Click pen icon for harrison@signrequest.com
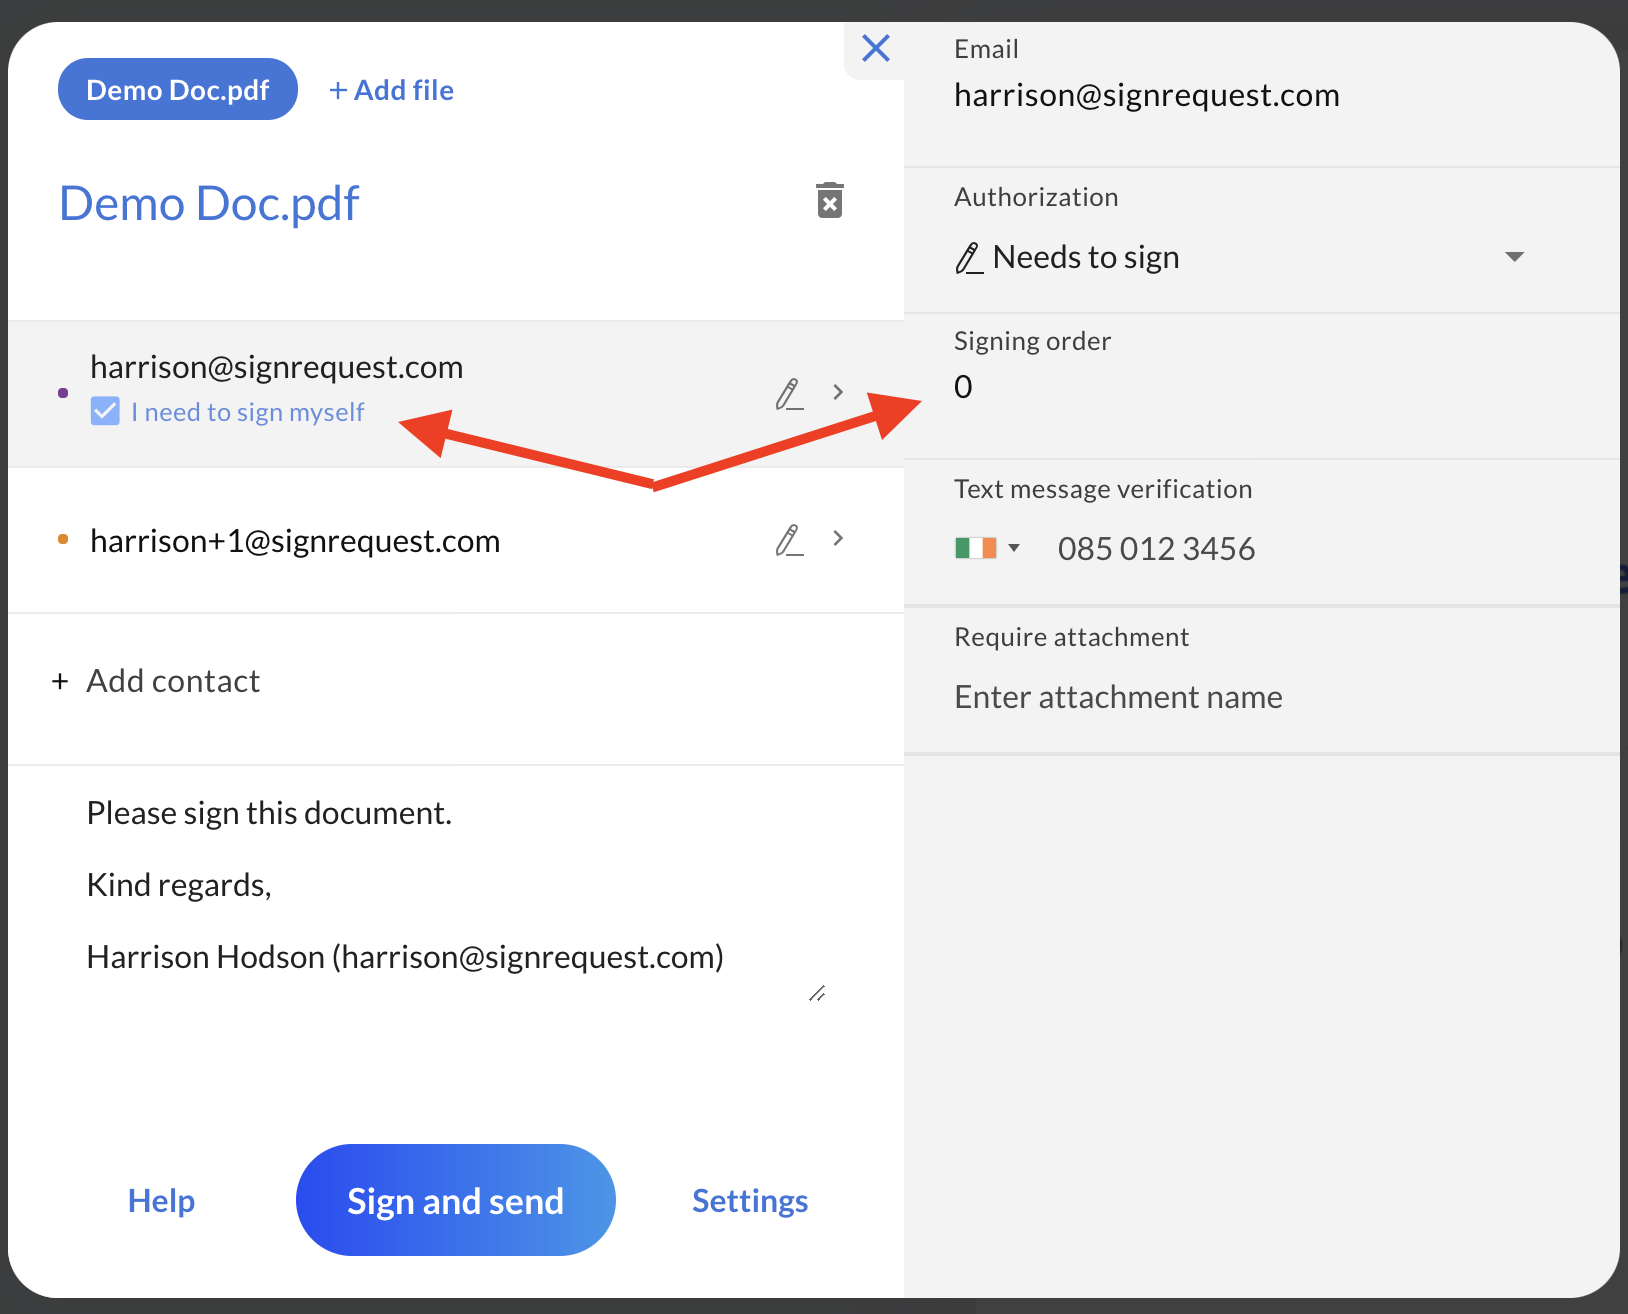The width and height of the screenshot is (1628, 1314). pyautogui.click(x=789, y=394)
